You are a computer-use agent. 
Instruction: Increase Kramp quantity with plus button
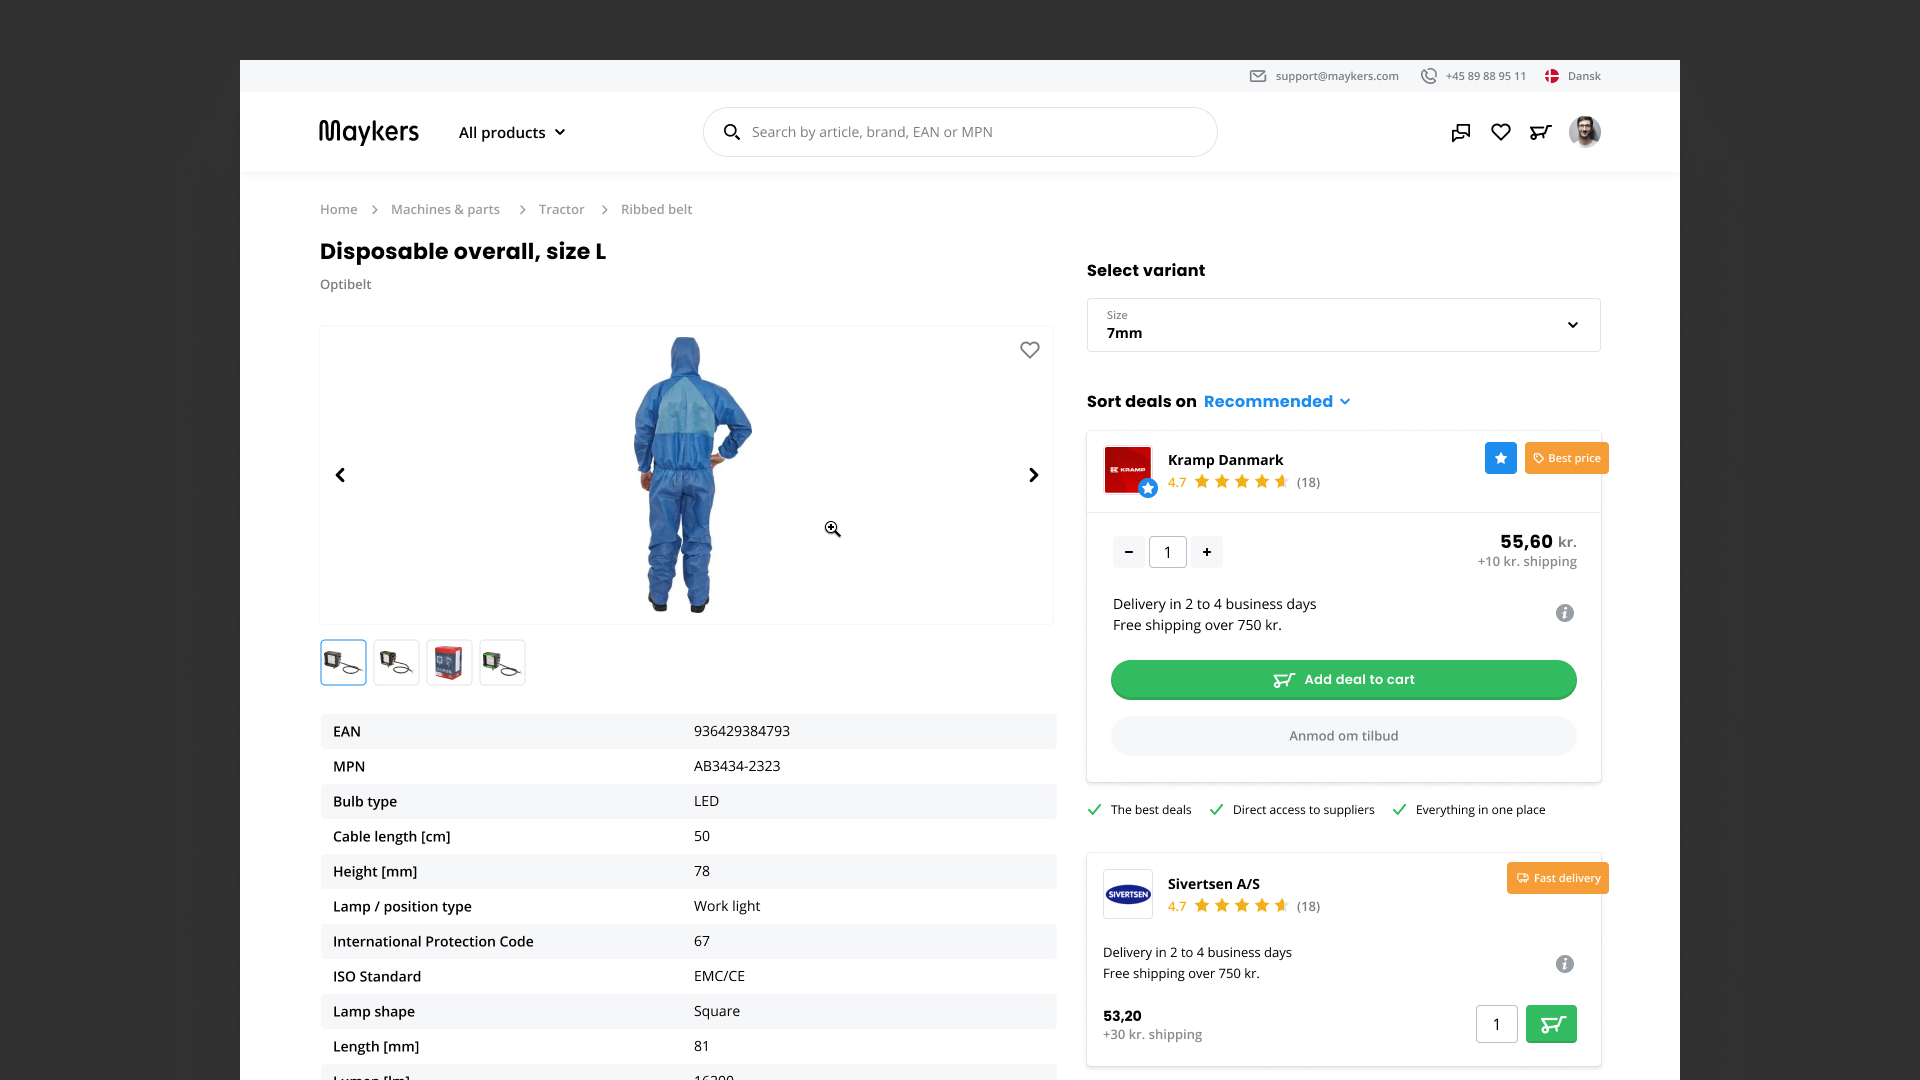(x=1207, y=552)
